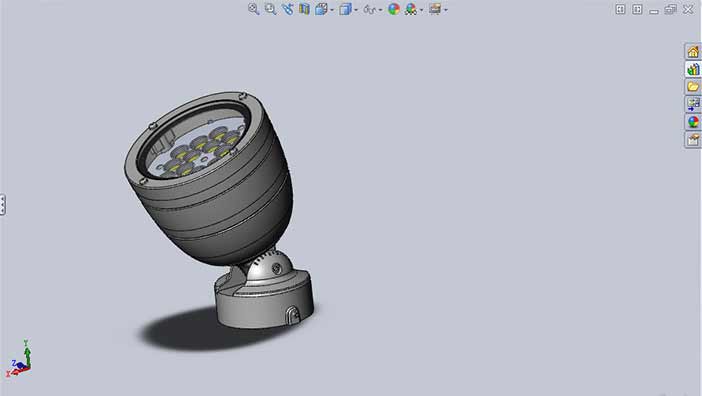The image size is (702, 396).
Task: Click the Zoom to Fit magnifier icon
Action: [x=254, y=9]
